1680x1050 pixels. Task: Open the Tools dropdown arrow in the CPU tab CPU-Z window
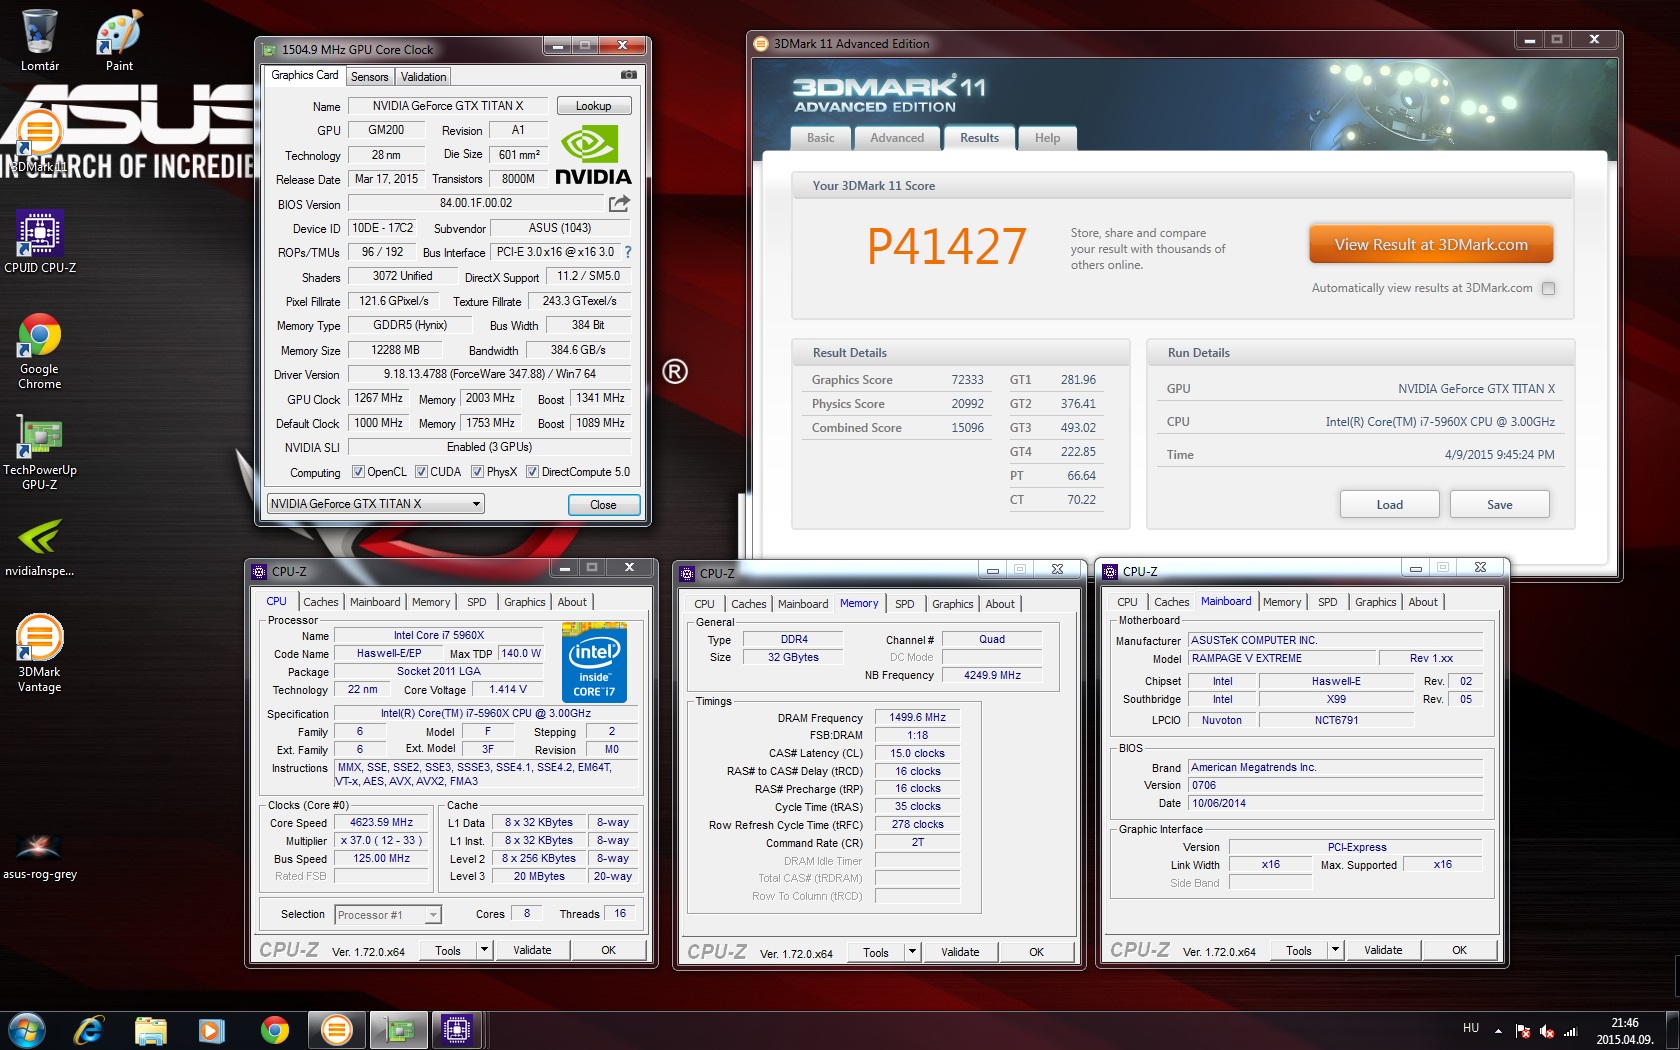[x=484, y=950]
